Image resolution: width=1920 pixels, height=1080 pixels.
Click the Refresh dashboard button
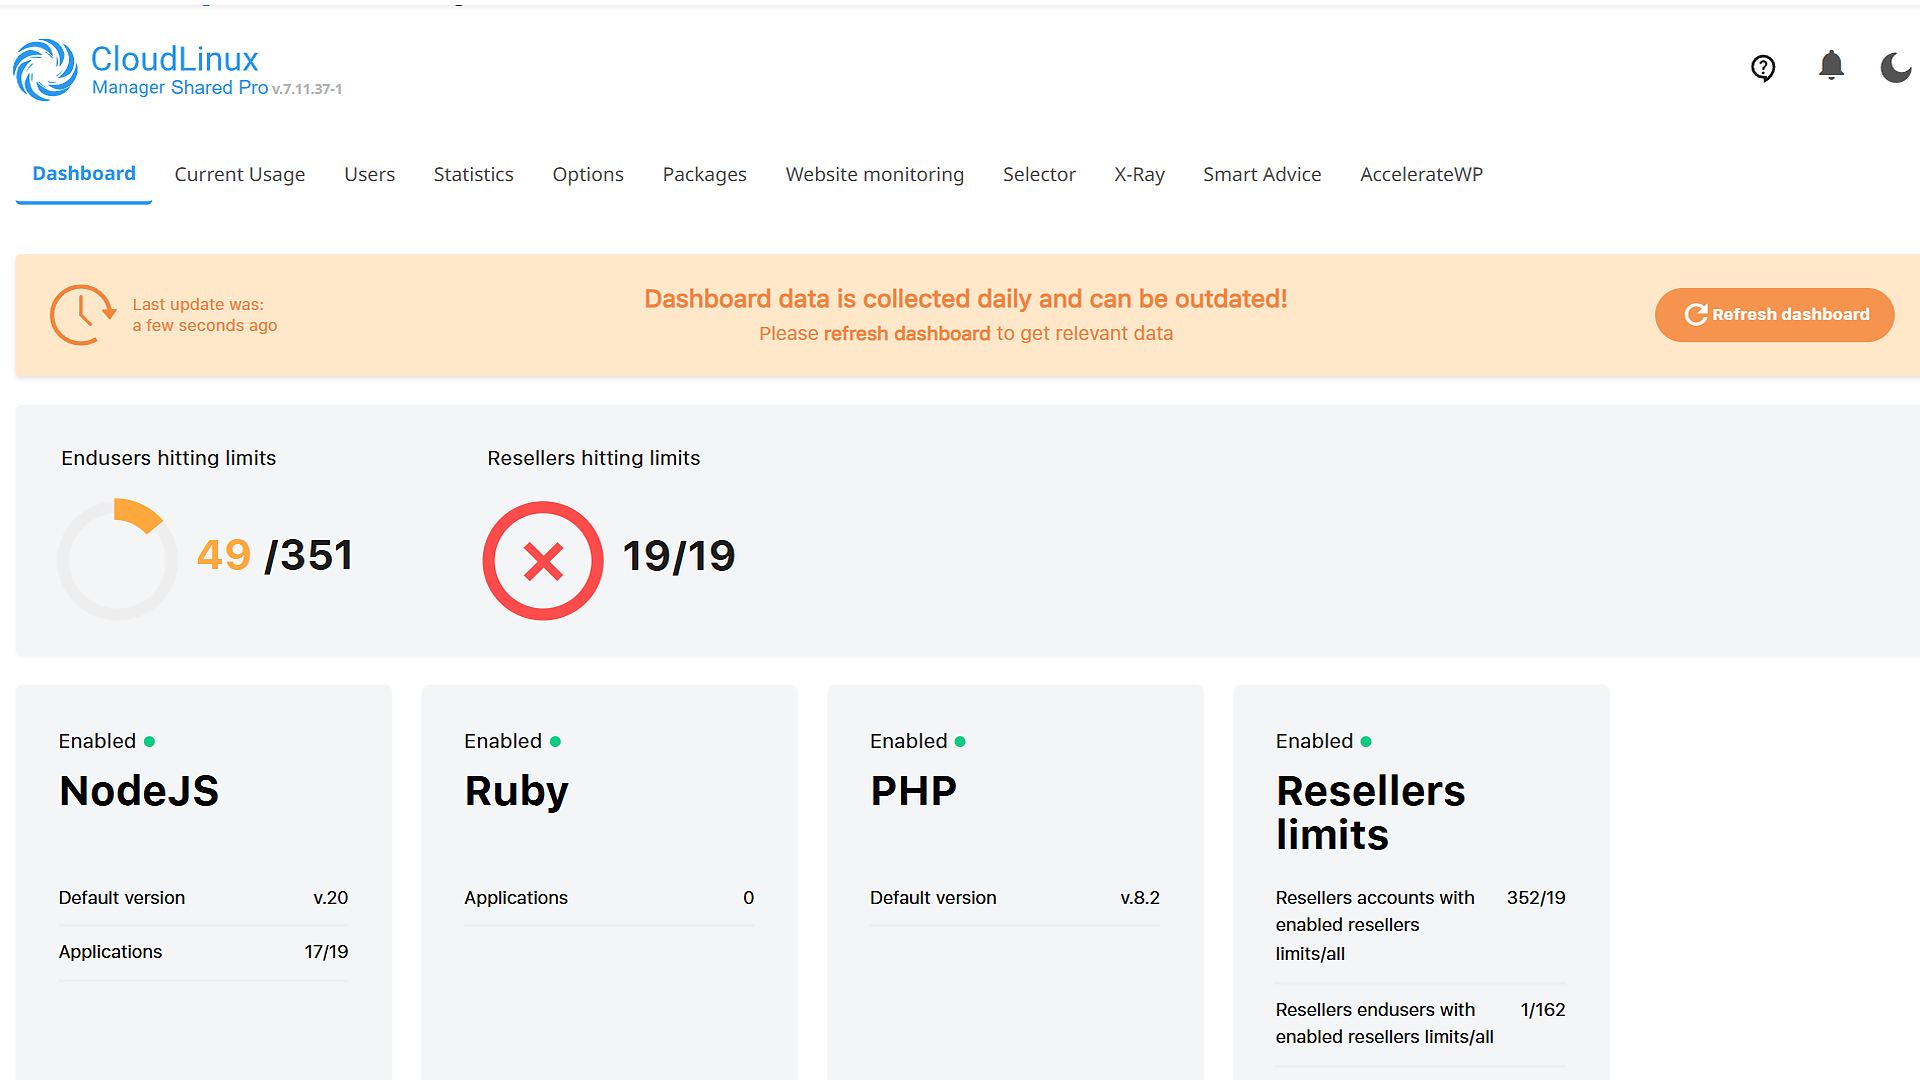(1775, 315)
